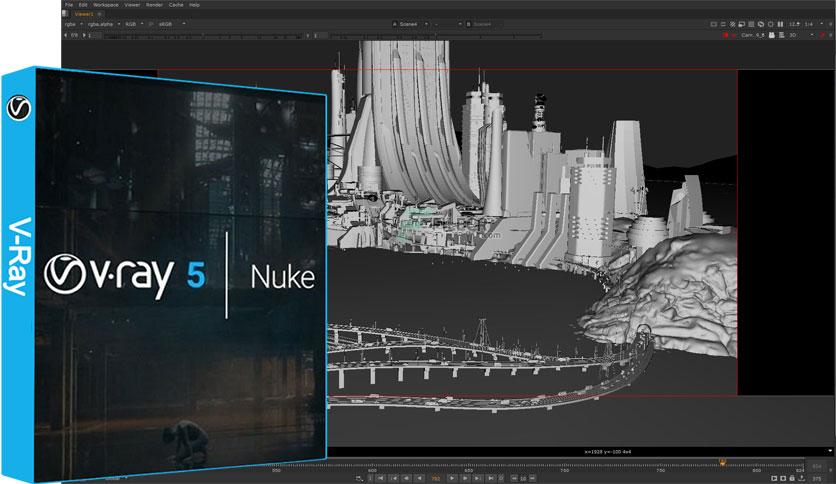Open the rgba.alpha channel dropdown
This screenshot has height=484, width=836.
pos(103,24)
